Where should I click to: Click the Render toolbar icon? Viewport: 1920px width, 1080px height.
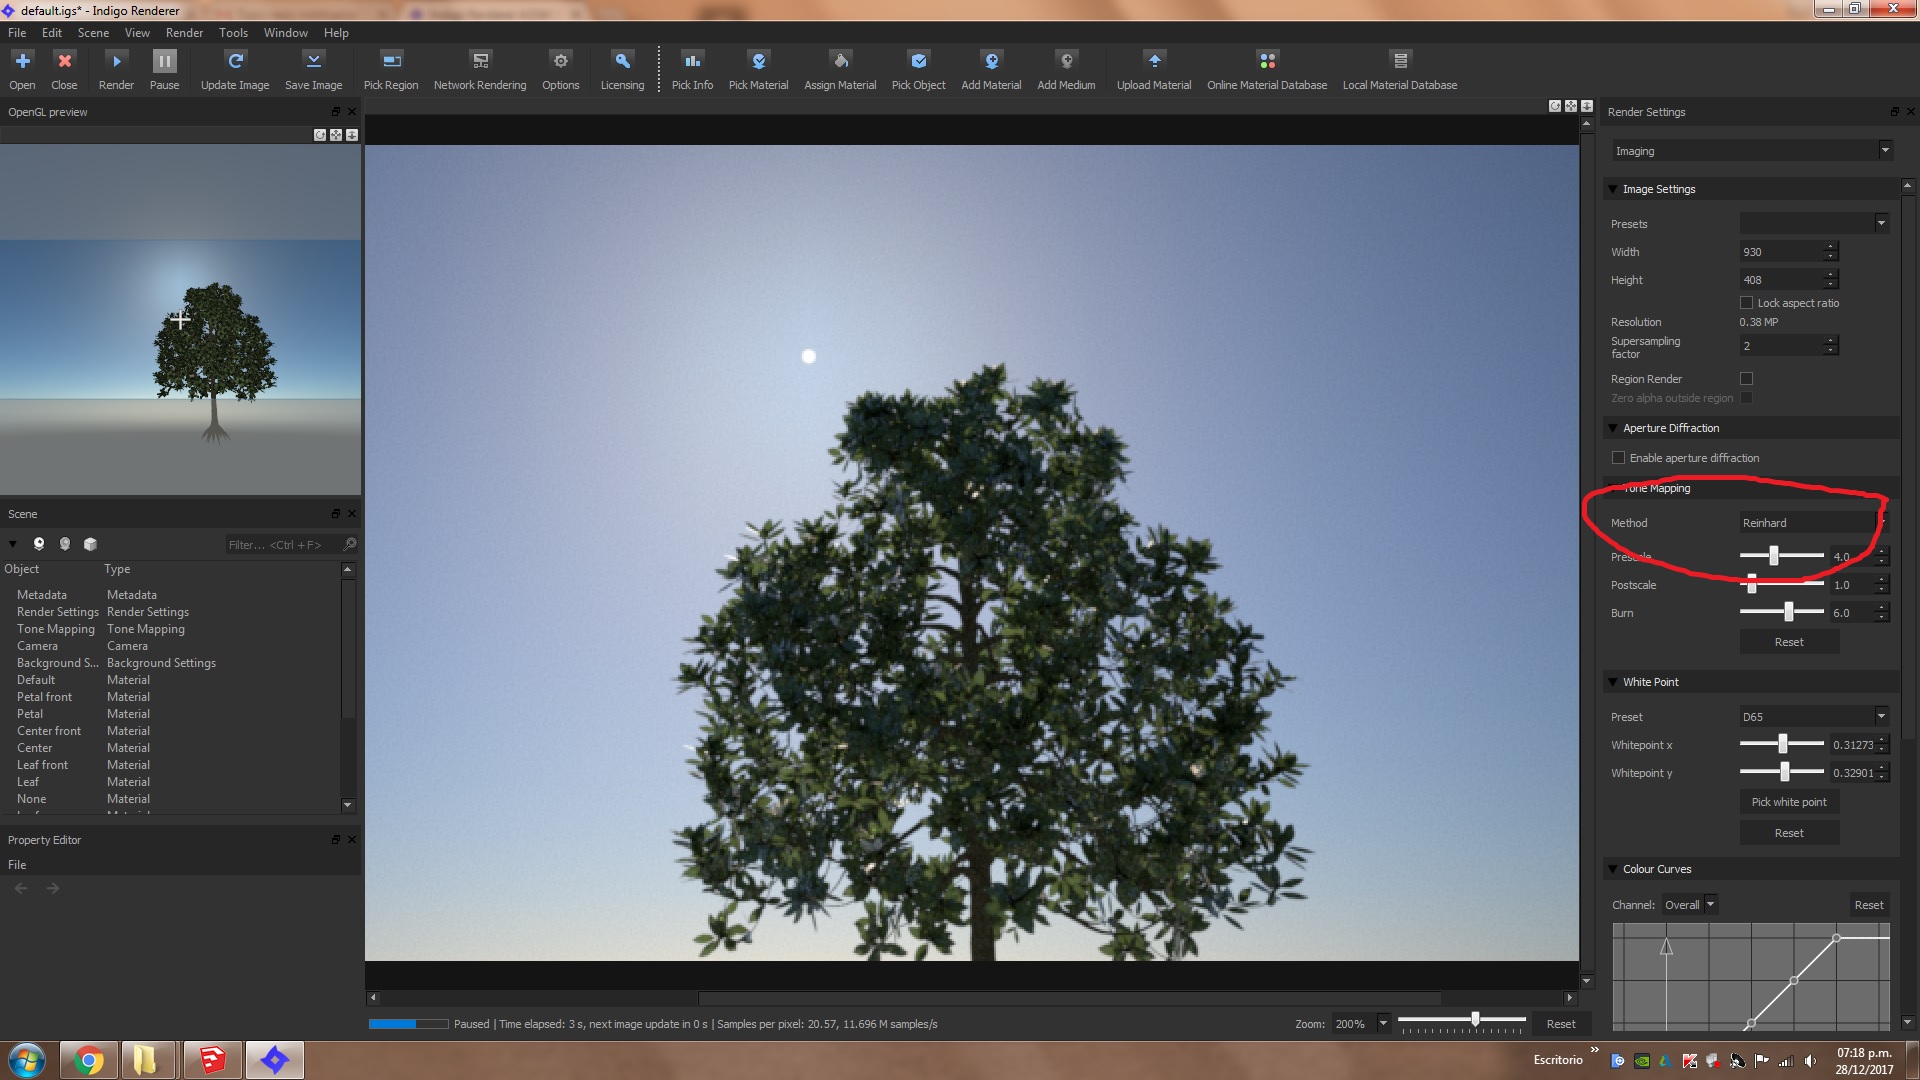coord(116,62)
